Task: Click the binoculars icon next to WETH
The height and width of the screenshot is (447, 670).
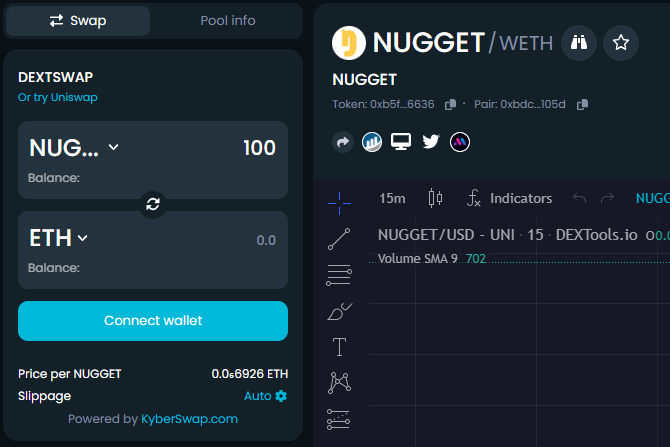Action: coord(579,43)
